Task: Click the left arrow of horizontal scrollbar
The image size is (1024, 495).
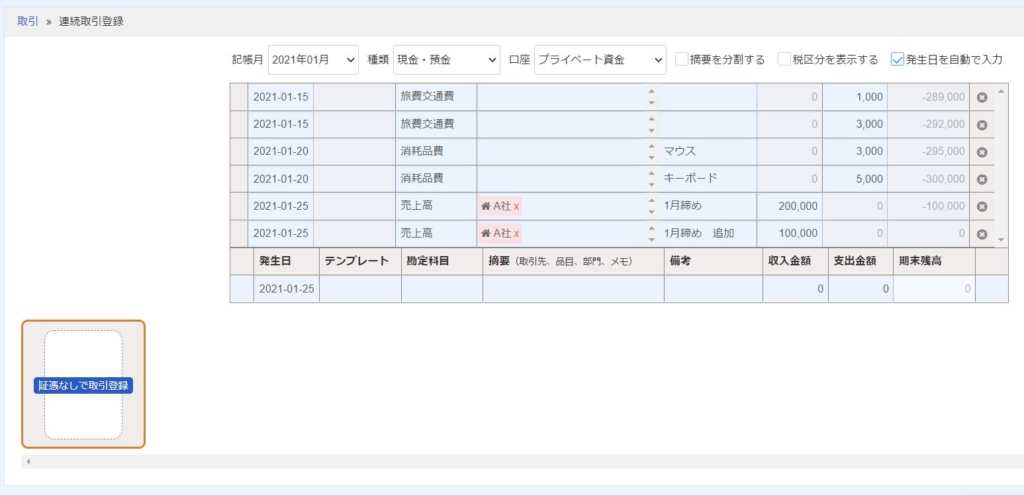Action: pos(27,462)
